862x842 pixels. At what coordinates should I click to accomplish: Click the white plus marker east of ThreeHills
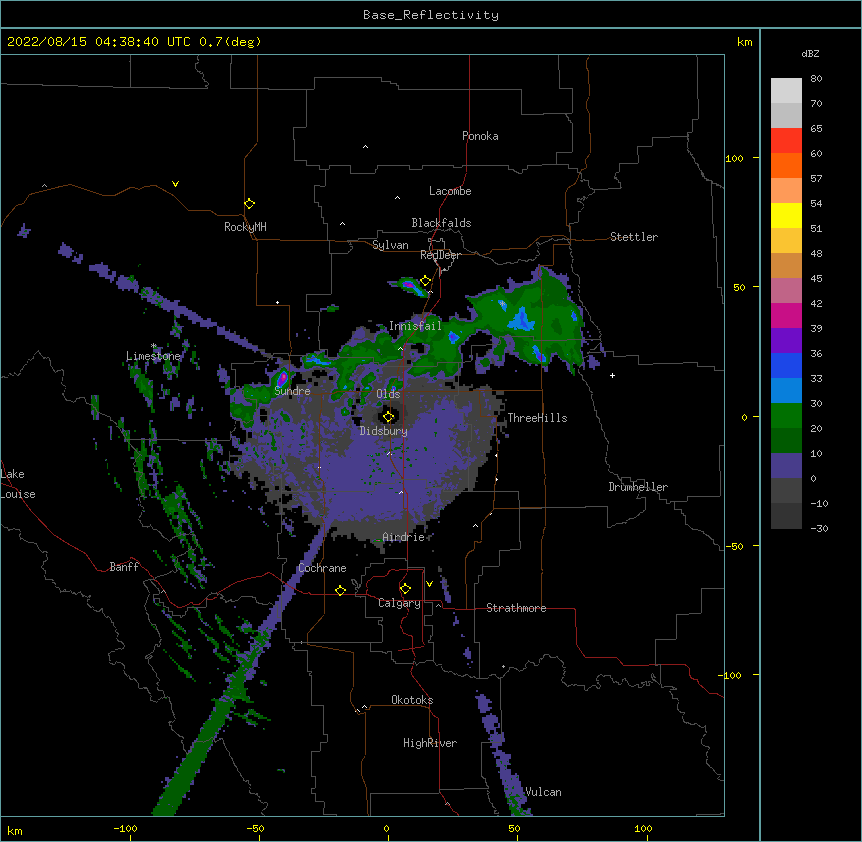[x=612, y=375]
